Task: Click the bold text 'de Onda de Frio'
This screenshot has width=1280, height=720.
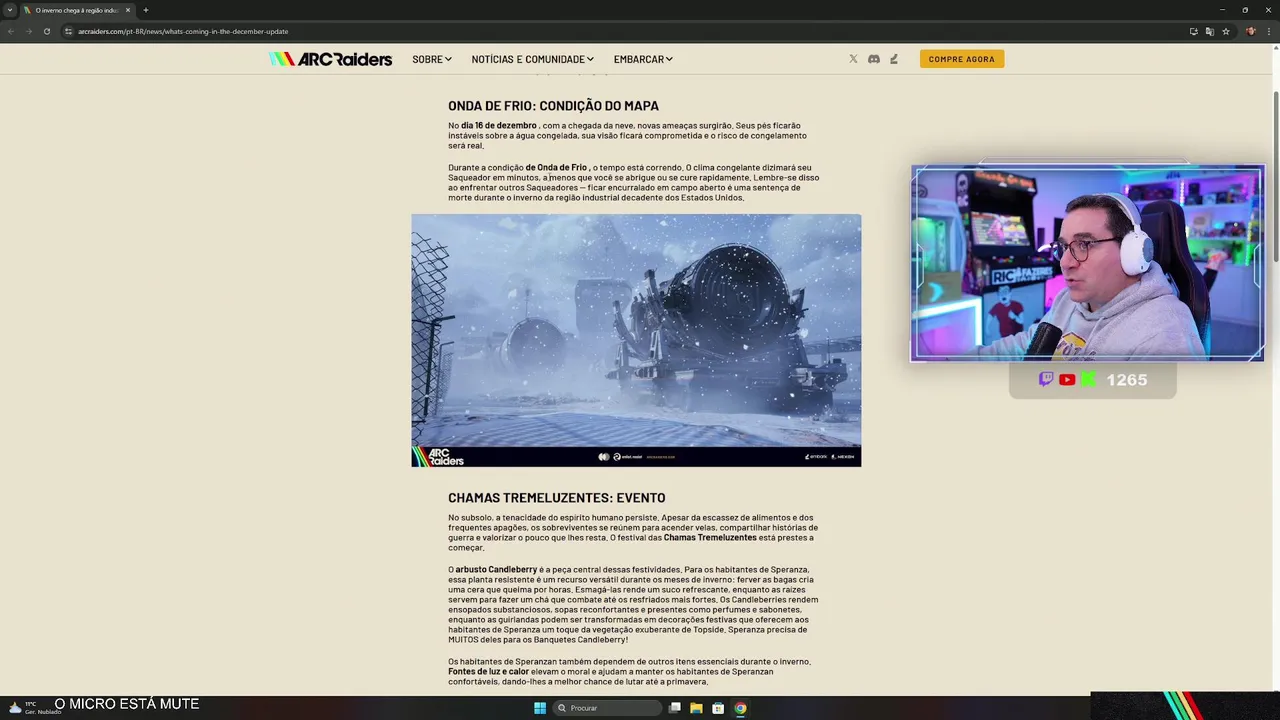Action: click(556, 168)
